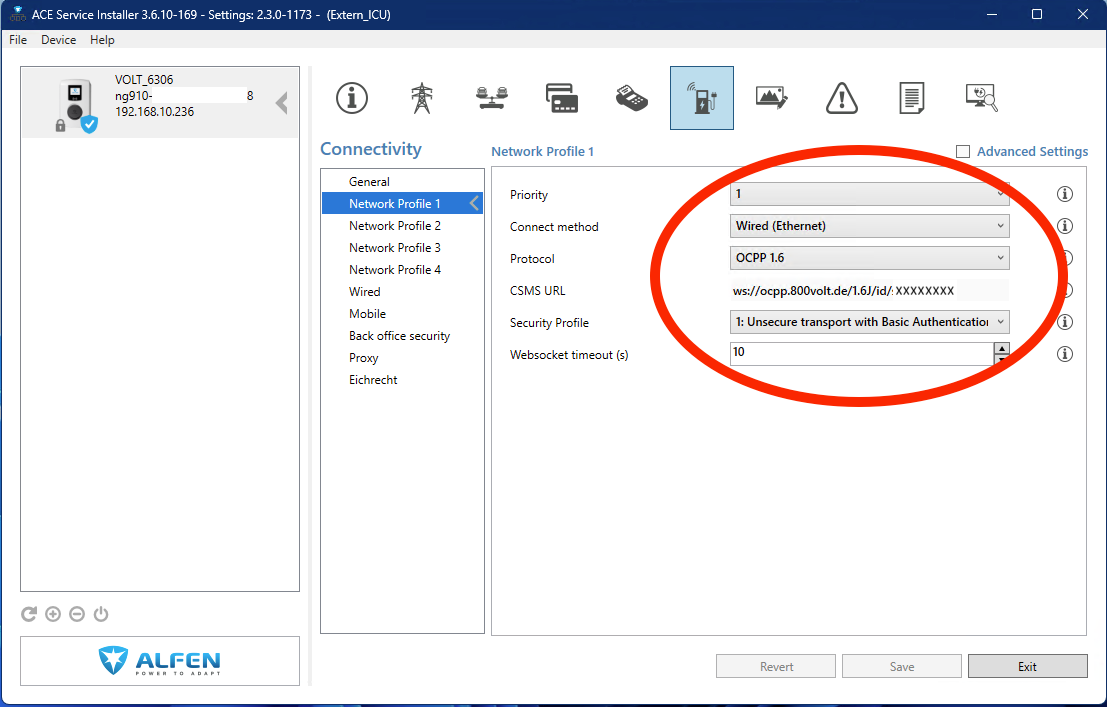Image resolution: width=1107 pixels, height=707 pixels.
Task: Select Back office security in sidebar
Action: click(399, 336)
